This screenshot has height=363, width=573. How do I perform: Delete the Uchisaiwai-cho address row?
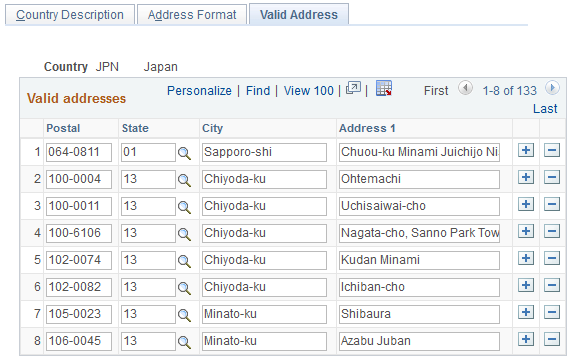click(x=552, y=205)
